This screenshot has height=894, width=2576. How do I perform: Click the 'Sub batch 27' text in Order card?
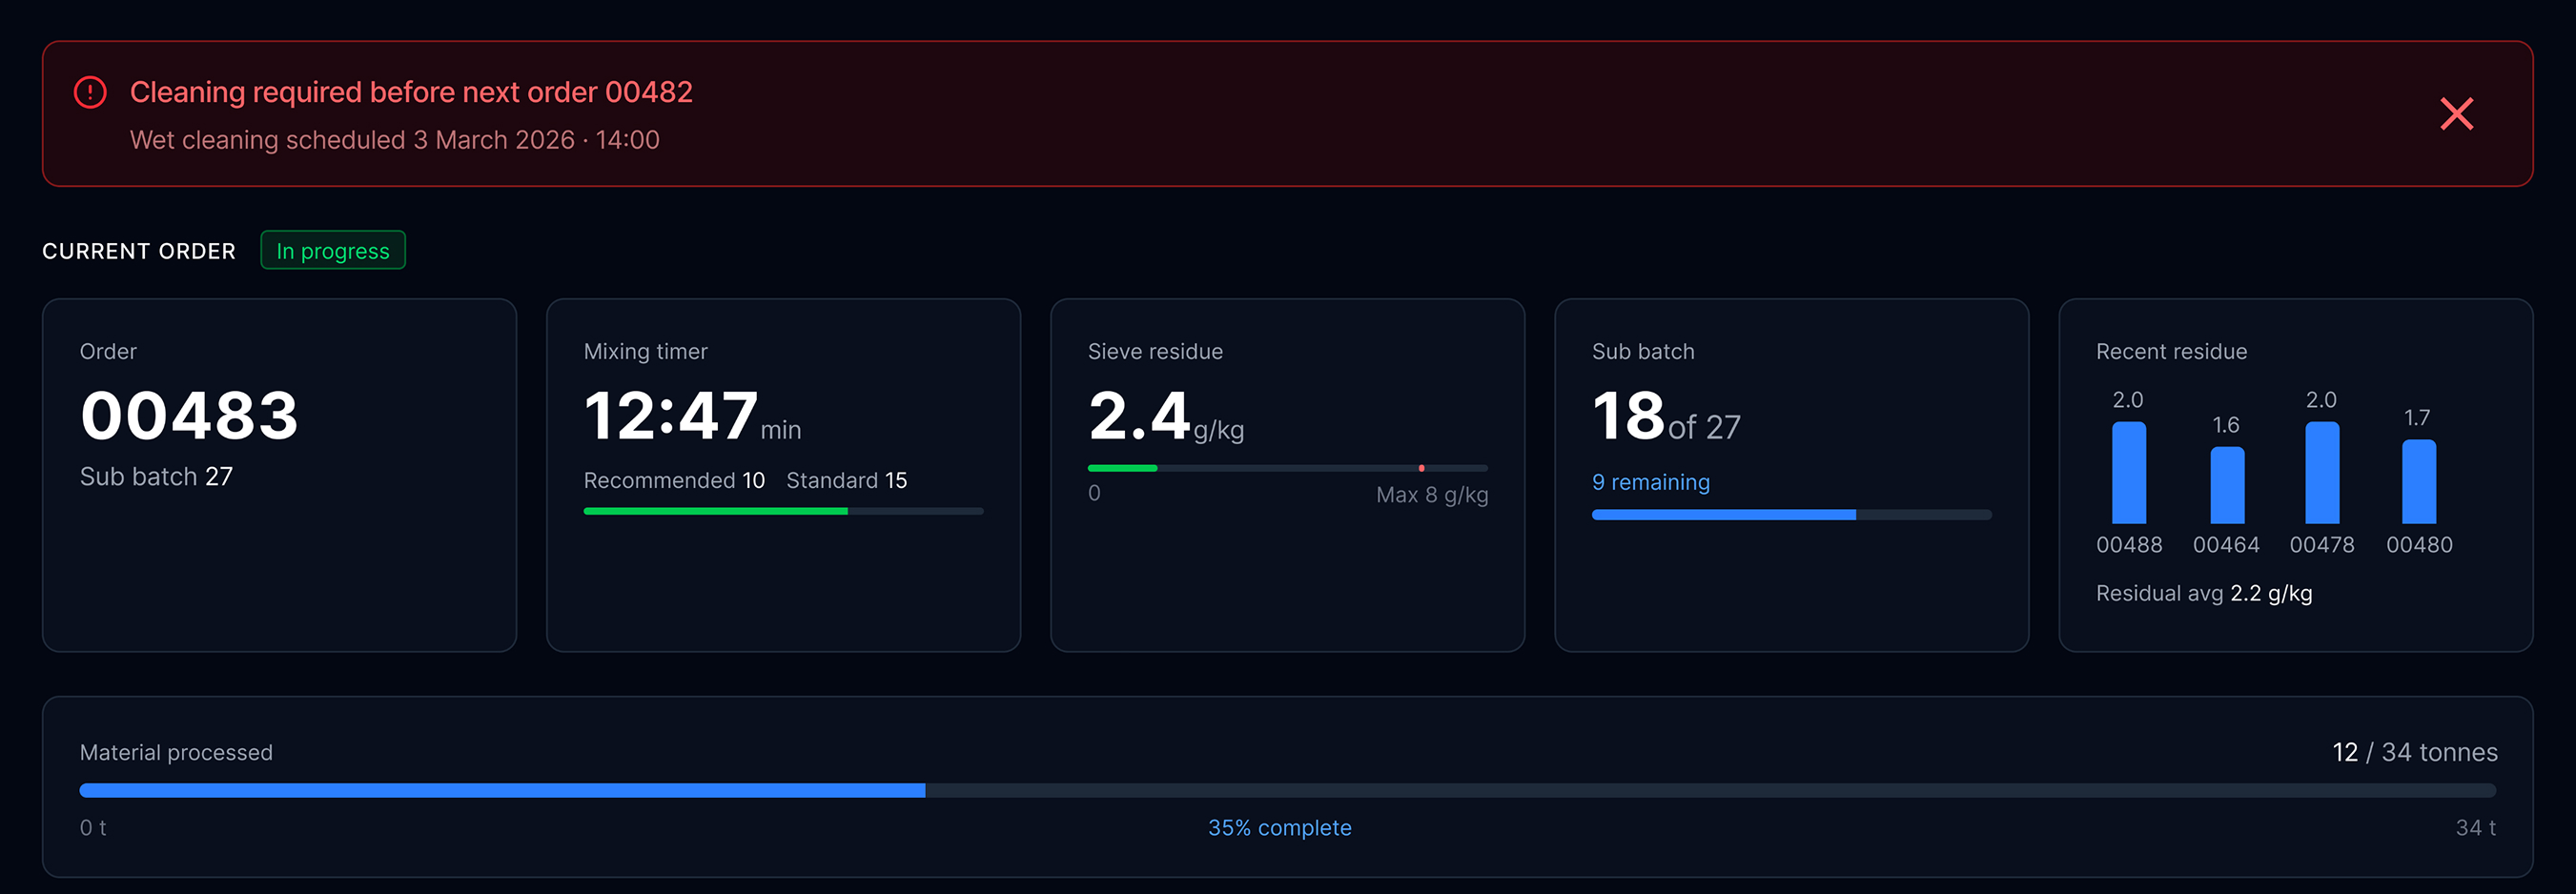pos(156,476)
